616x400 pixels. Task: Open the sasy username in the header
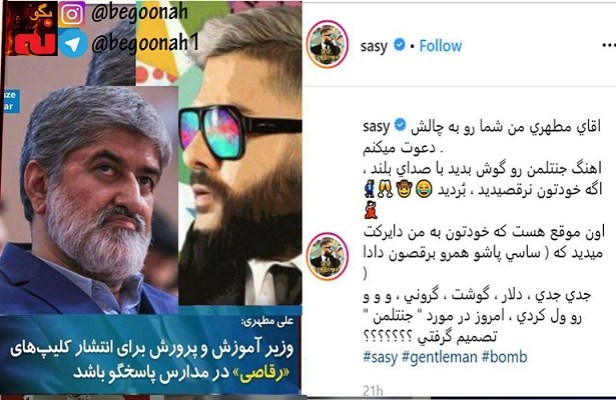click(374, 46)
